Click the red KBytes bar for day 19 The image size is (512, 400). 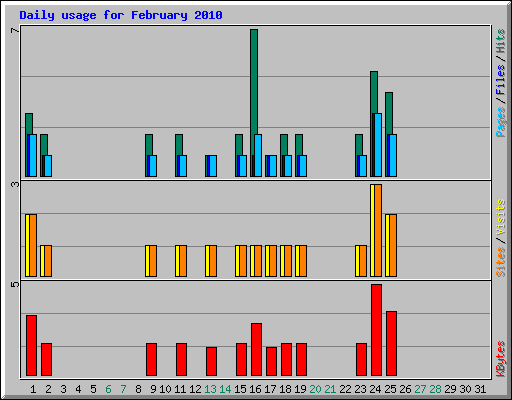[x=302, y=359]
